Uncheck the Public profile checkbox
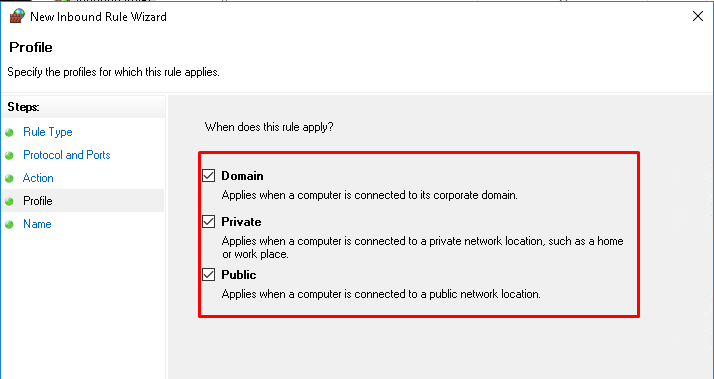The height and width of the screenshot is (379, 714). pyautogui.click(x=209, y=274)
